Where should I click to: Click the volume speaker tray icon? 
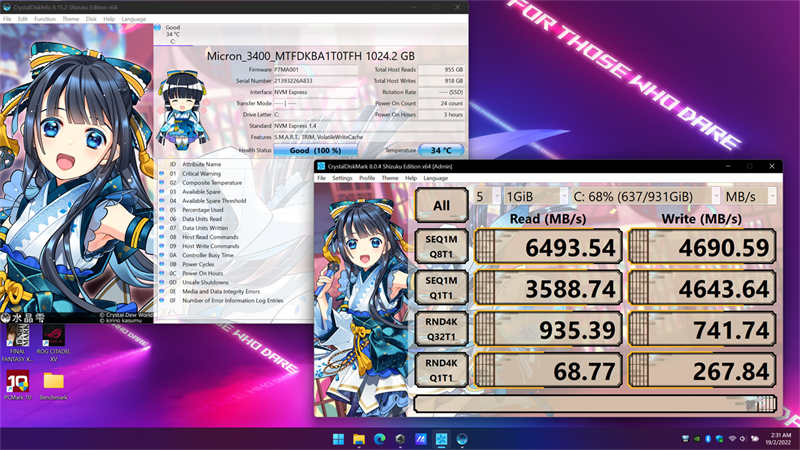click(x=743, y=439)
